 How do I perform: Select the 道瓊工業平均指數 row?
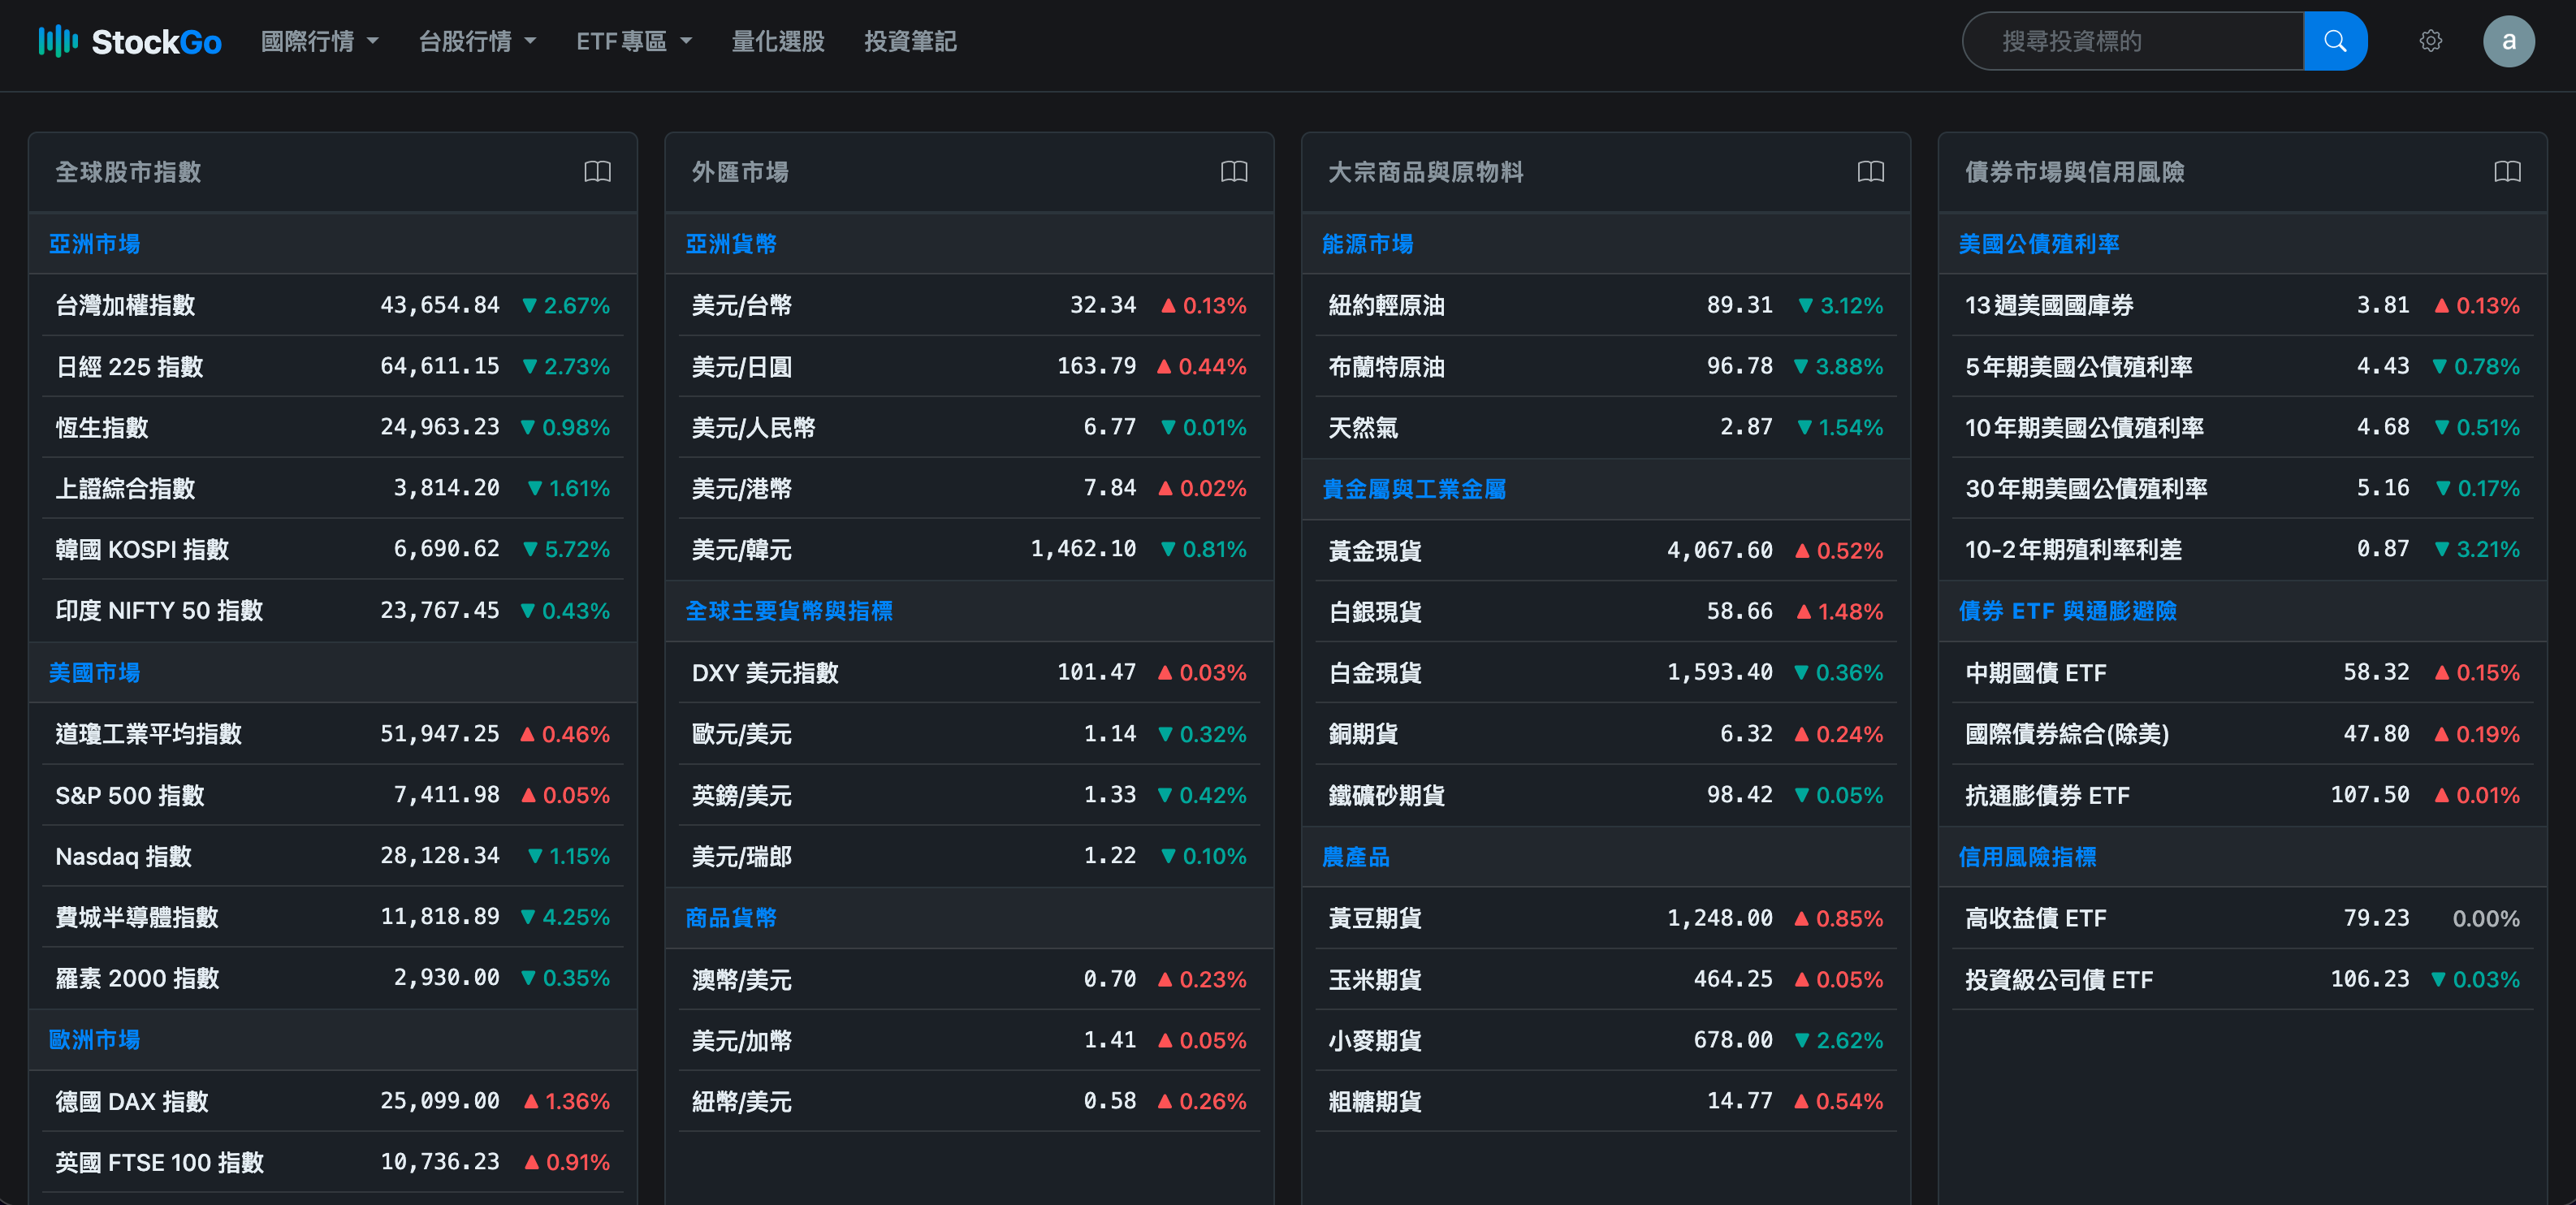tap(333, 734)
